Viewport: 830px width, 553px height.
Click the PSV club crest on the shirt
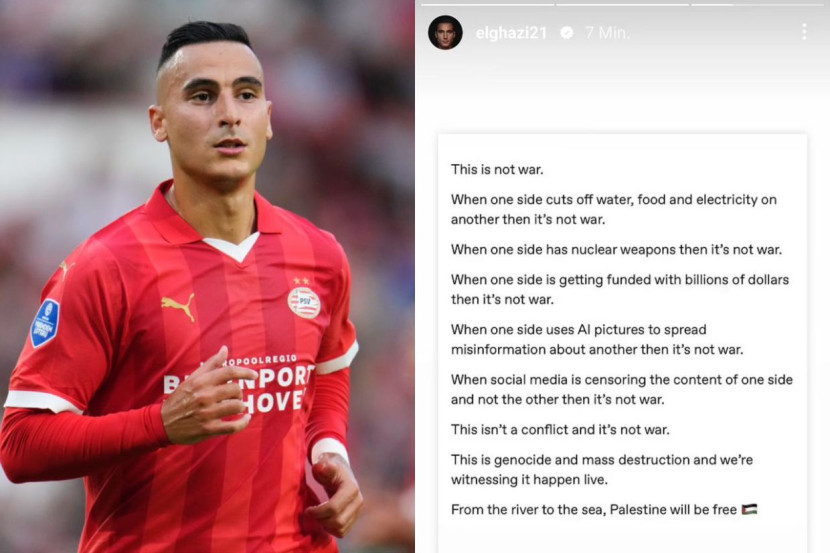click(304, 302)
